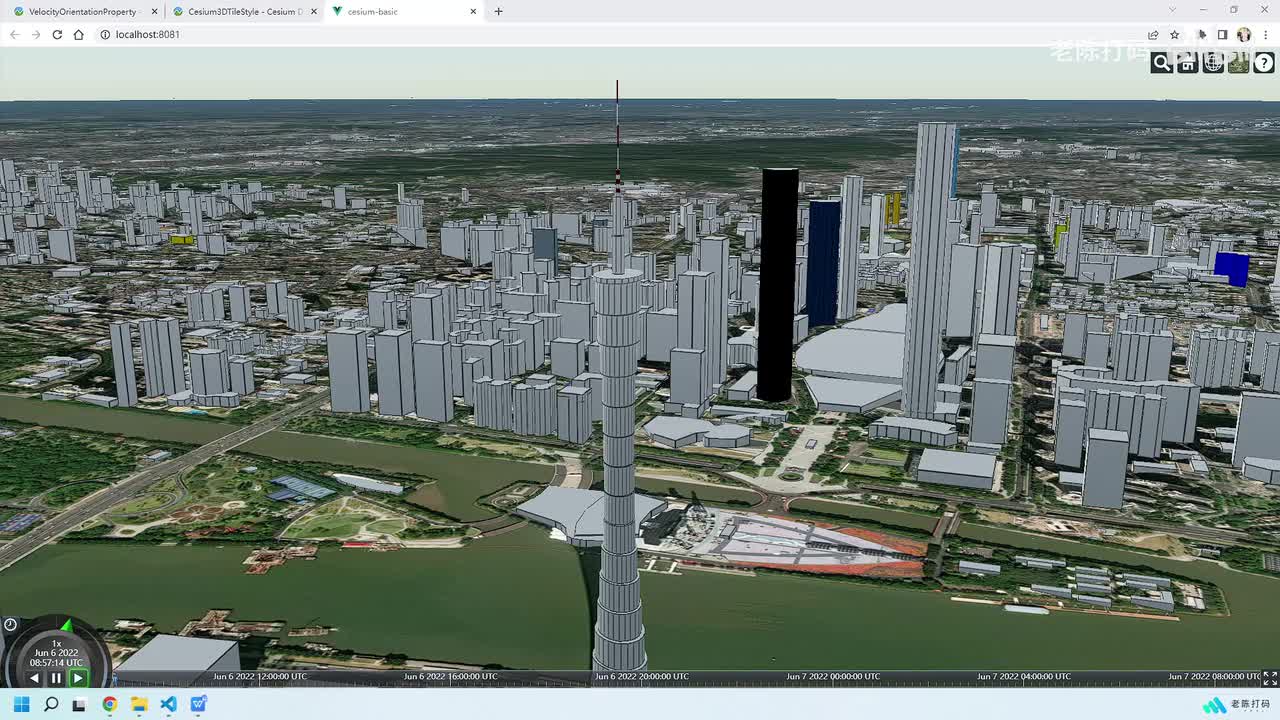1280x720 pixels.
Task: Open the Windows Start menu
Action: pos(21,704)
